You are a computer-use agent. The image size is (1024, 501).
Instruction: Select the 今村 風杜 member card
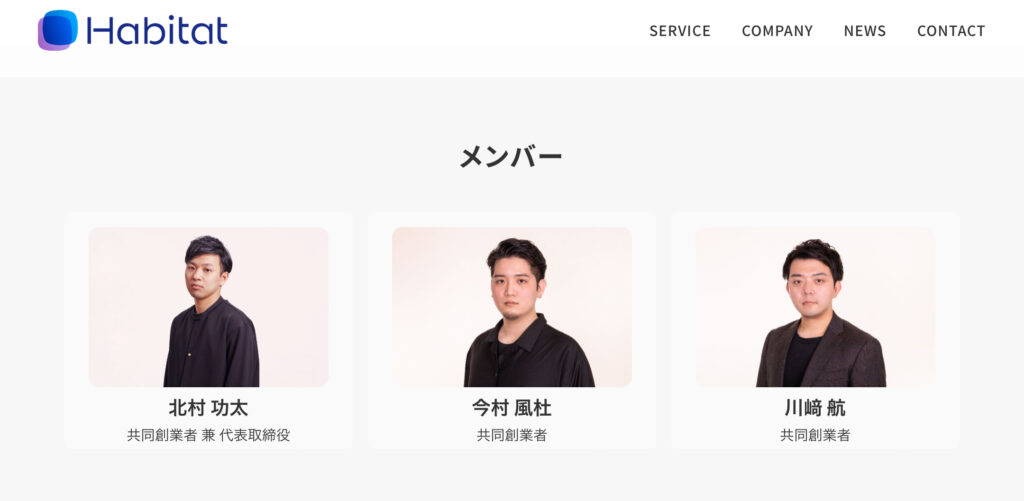[x=512, y=330]
